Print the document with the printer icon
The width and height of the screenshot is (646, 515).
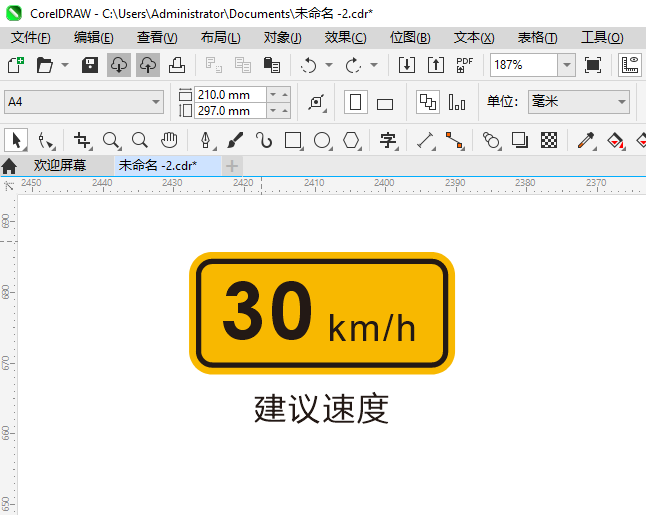(x=177, y=65)
